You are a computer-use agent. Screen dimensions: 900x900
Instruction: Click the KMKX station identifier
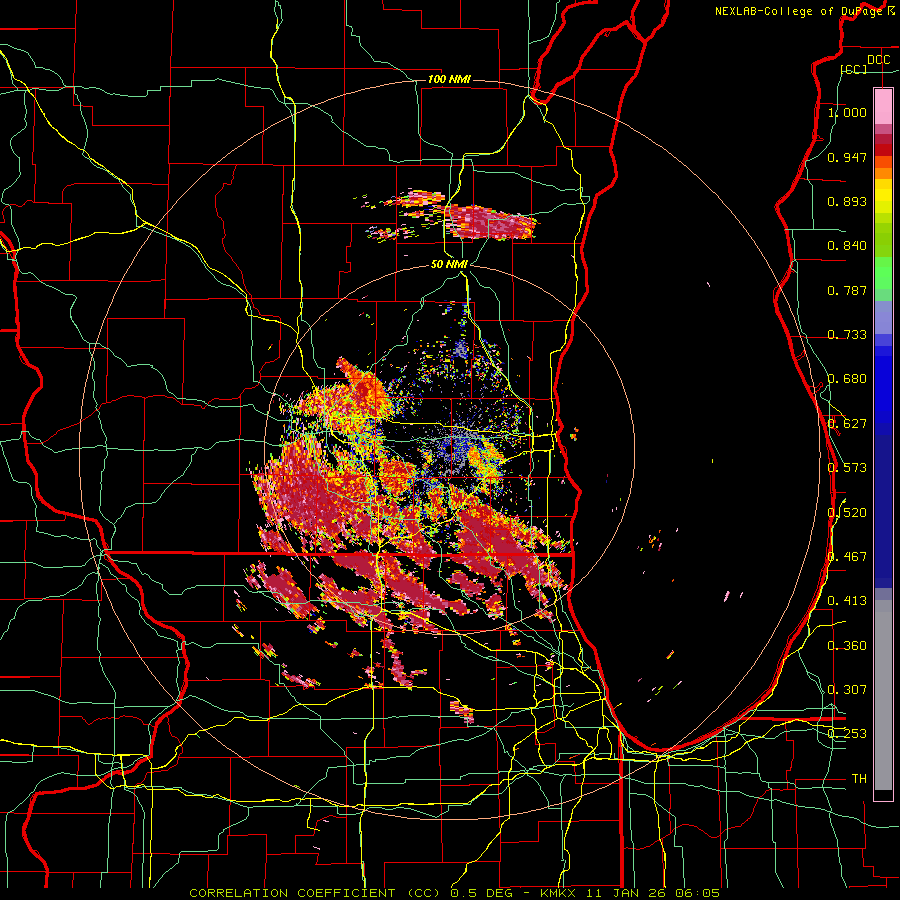558,893
